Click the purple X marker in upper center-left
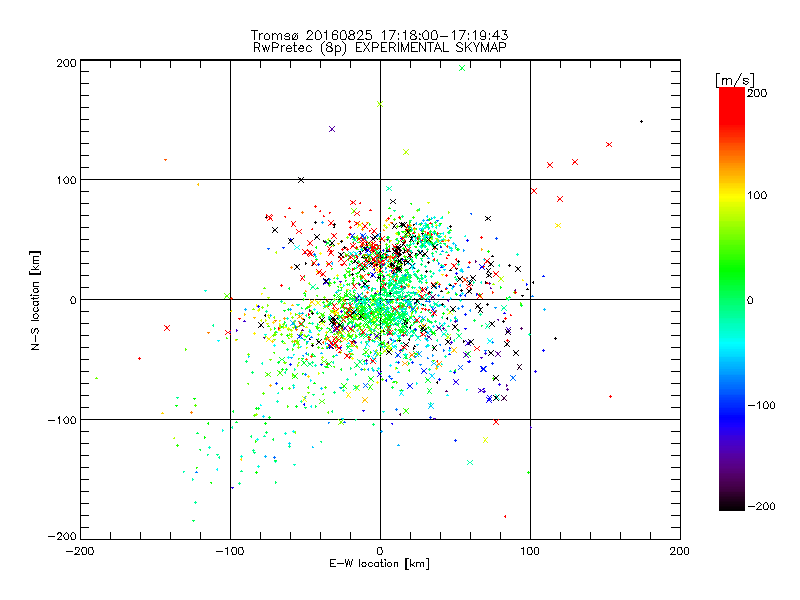Viewport: 800px width, 600px height. point(332,129)
